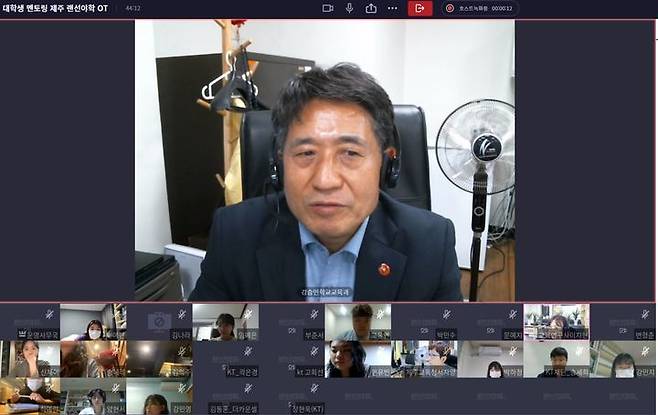Viewport: 658px width, 415px height.
Task: Click the meeting title ending in OT
Action: 55,8
